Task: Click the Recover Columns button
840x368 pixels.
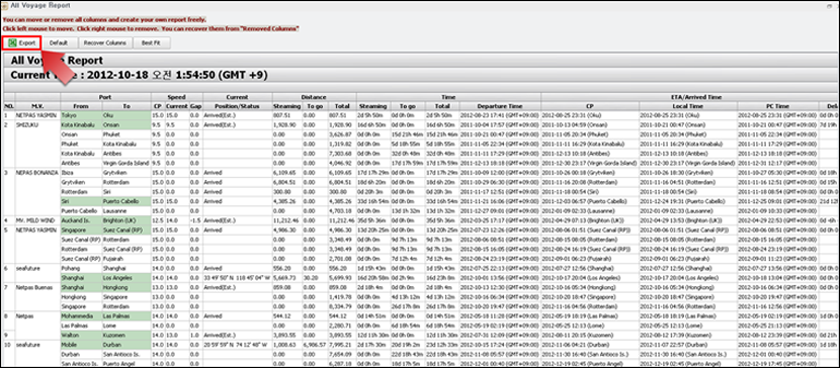Action: (105, 43)
